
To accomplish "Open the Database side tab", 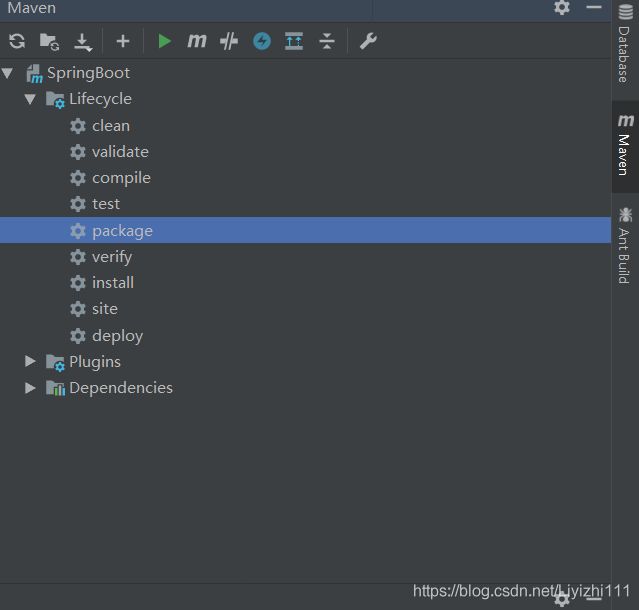I will [x=625, y=44].
